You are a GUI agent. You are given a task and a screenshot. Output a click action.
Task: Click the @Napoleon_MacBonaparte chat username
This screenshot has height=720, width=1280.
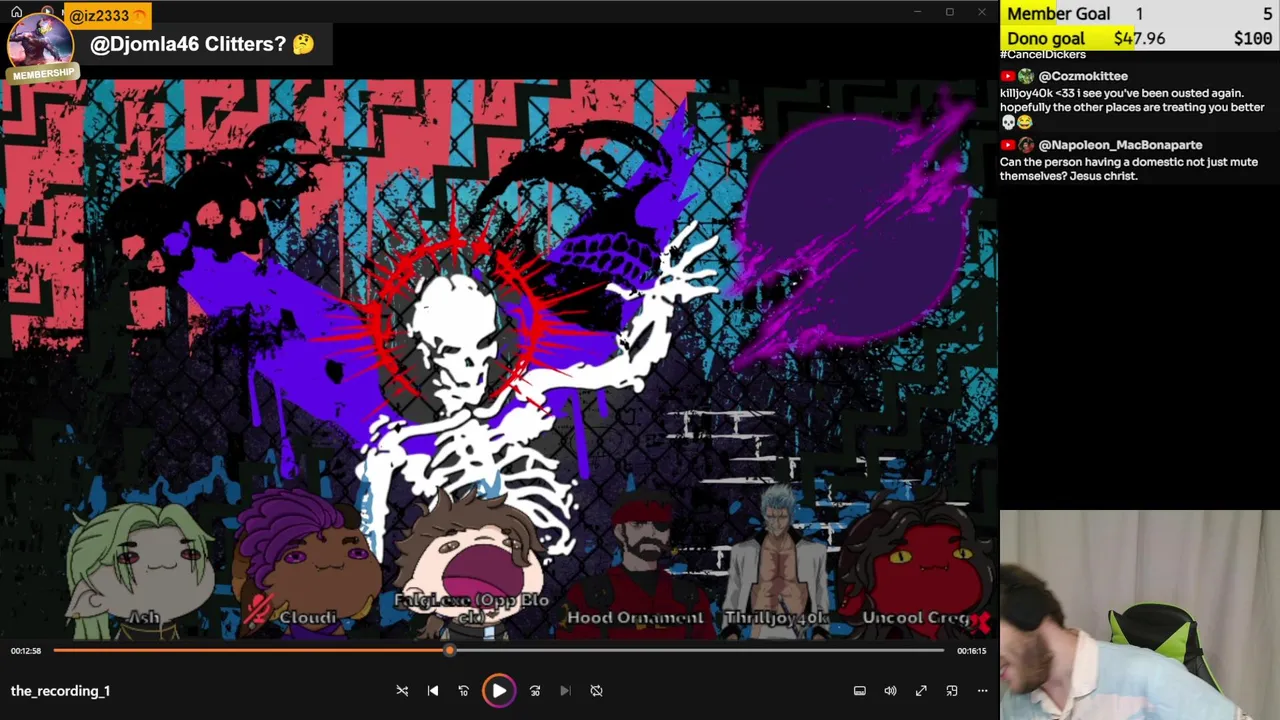click(1120, 145)
